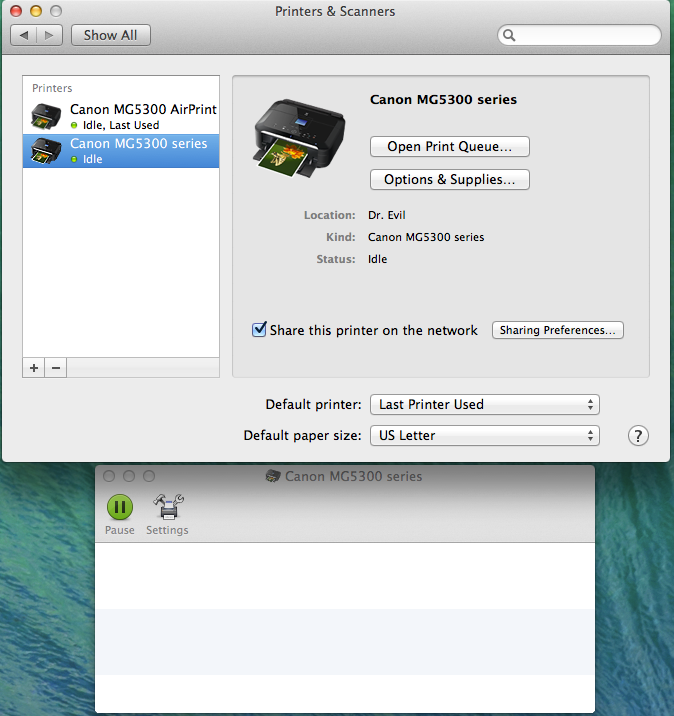The height and width of the screenshot is (716, 674).
Task: Click the Canon MG5300 AirPrint printer icon
Action: [x=46, y=116]
